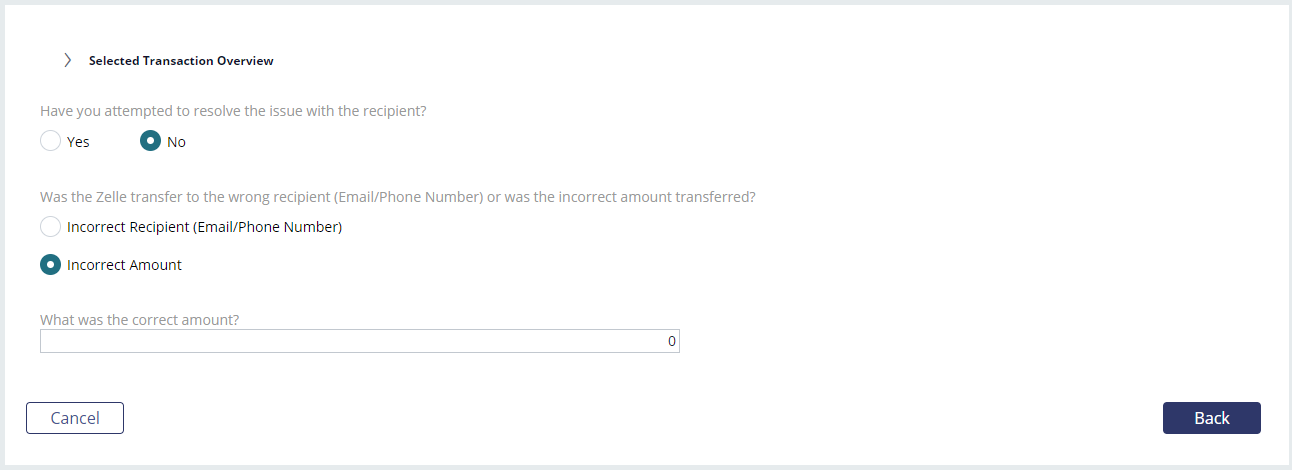Click the Cancel button

click(x=75, y=418)
